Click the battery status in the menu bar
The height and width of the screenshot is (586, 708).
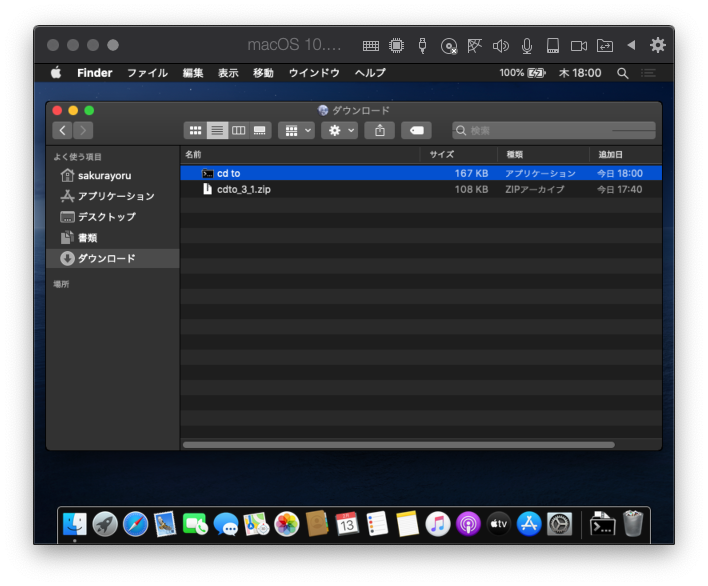522,73
